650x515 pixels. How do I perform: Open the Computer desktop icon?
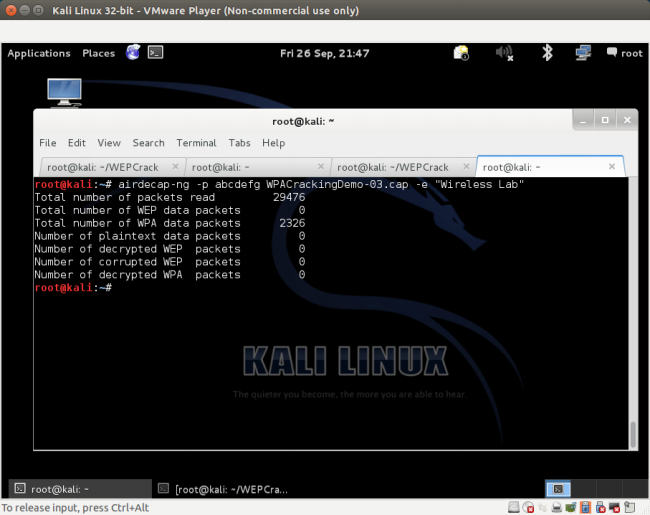(x=64, y=93)
